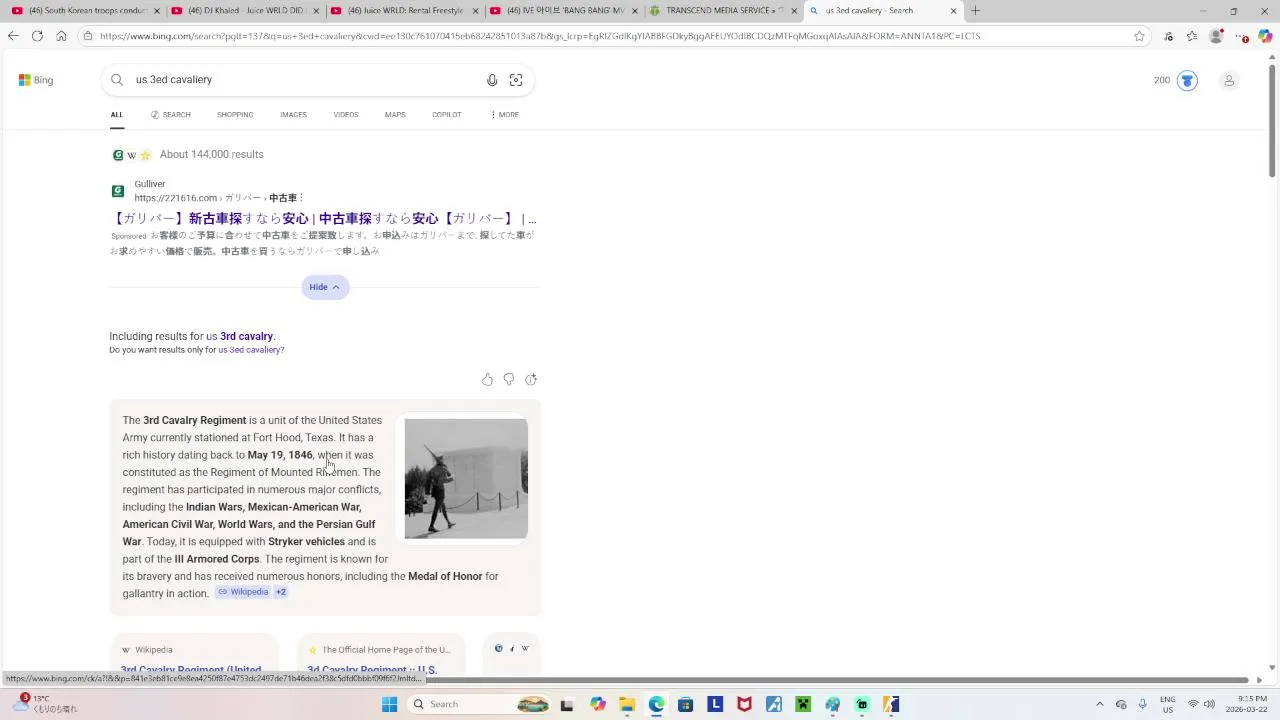The height and width of the screenshot is (720, 1280).
Task: Open Microsoft Store from the taskbar
Action: (x=685, y=704)
